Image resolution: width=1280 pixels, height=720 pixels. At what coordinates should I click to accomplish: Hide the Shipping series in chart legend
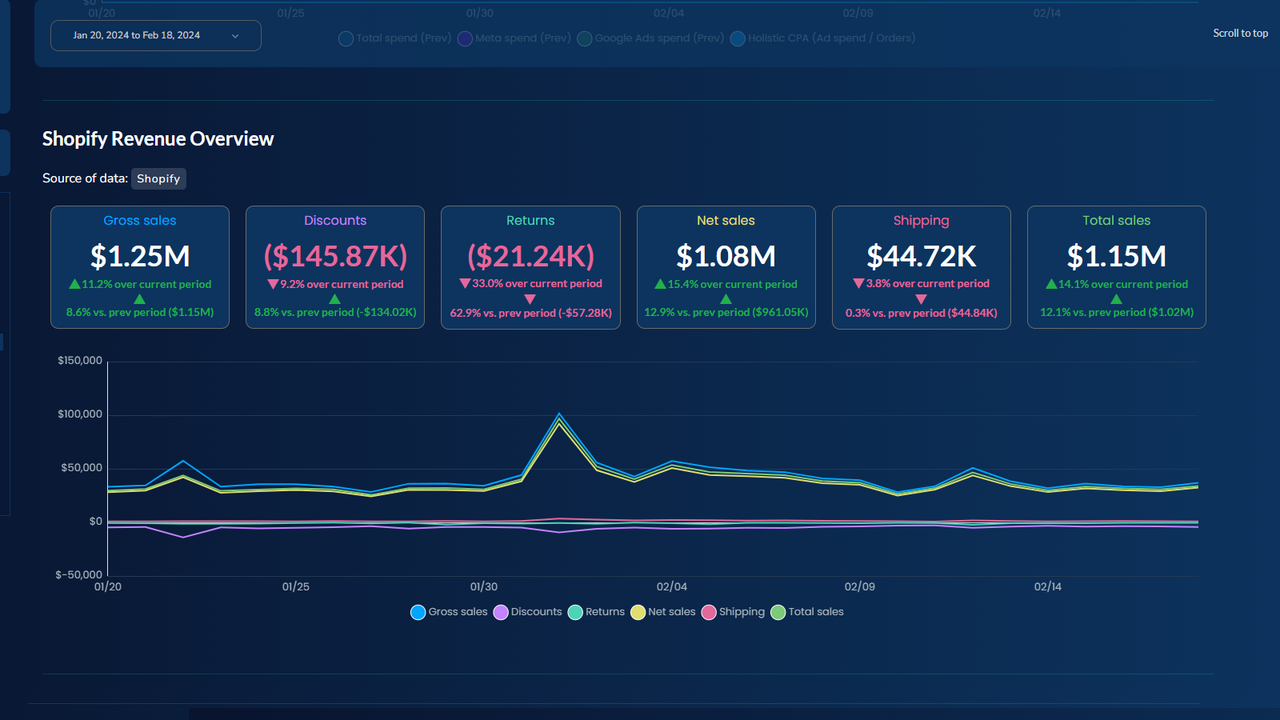733,612
